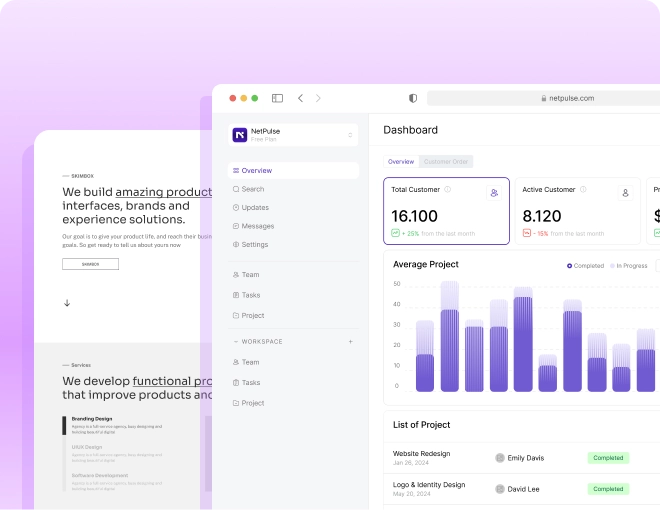
Task: Click the privacy shield icon in toolbar
Action: [413, 98]
